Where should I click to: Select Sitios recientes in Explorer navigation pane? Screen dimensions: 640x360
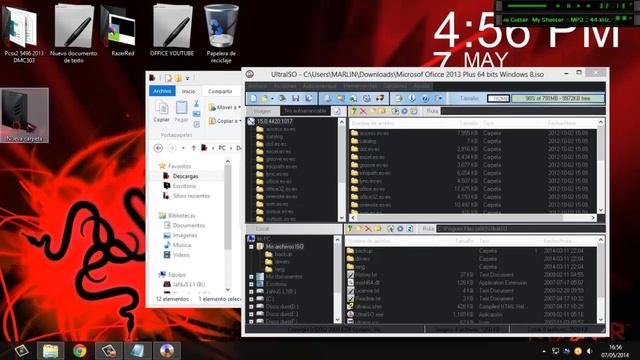(x=186, y=196)
